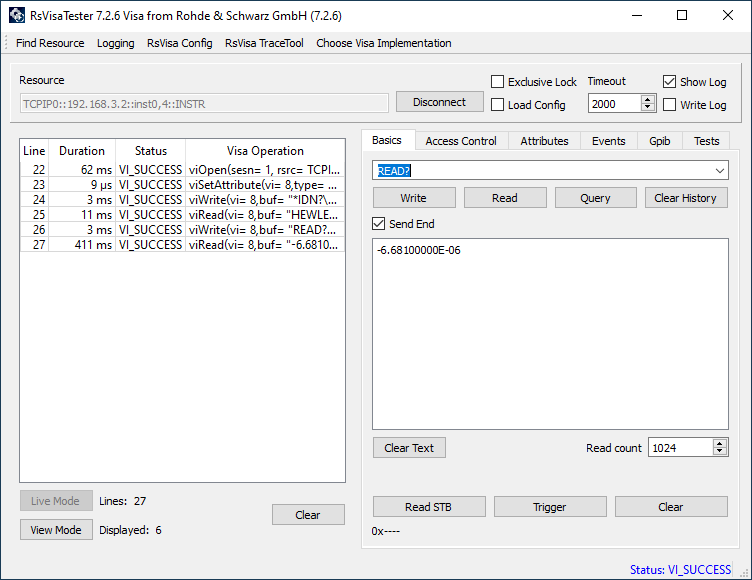Click the Displayed: 6 counter text
This screenshot has width=752, height=580.
click(130, 530)
